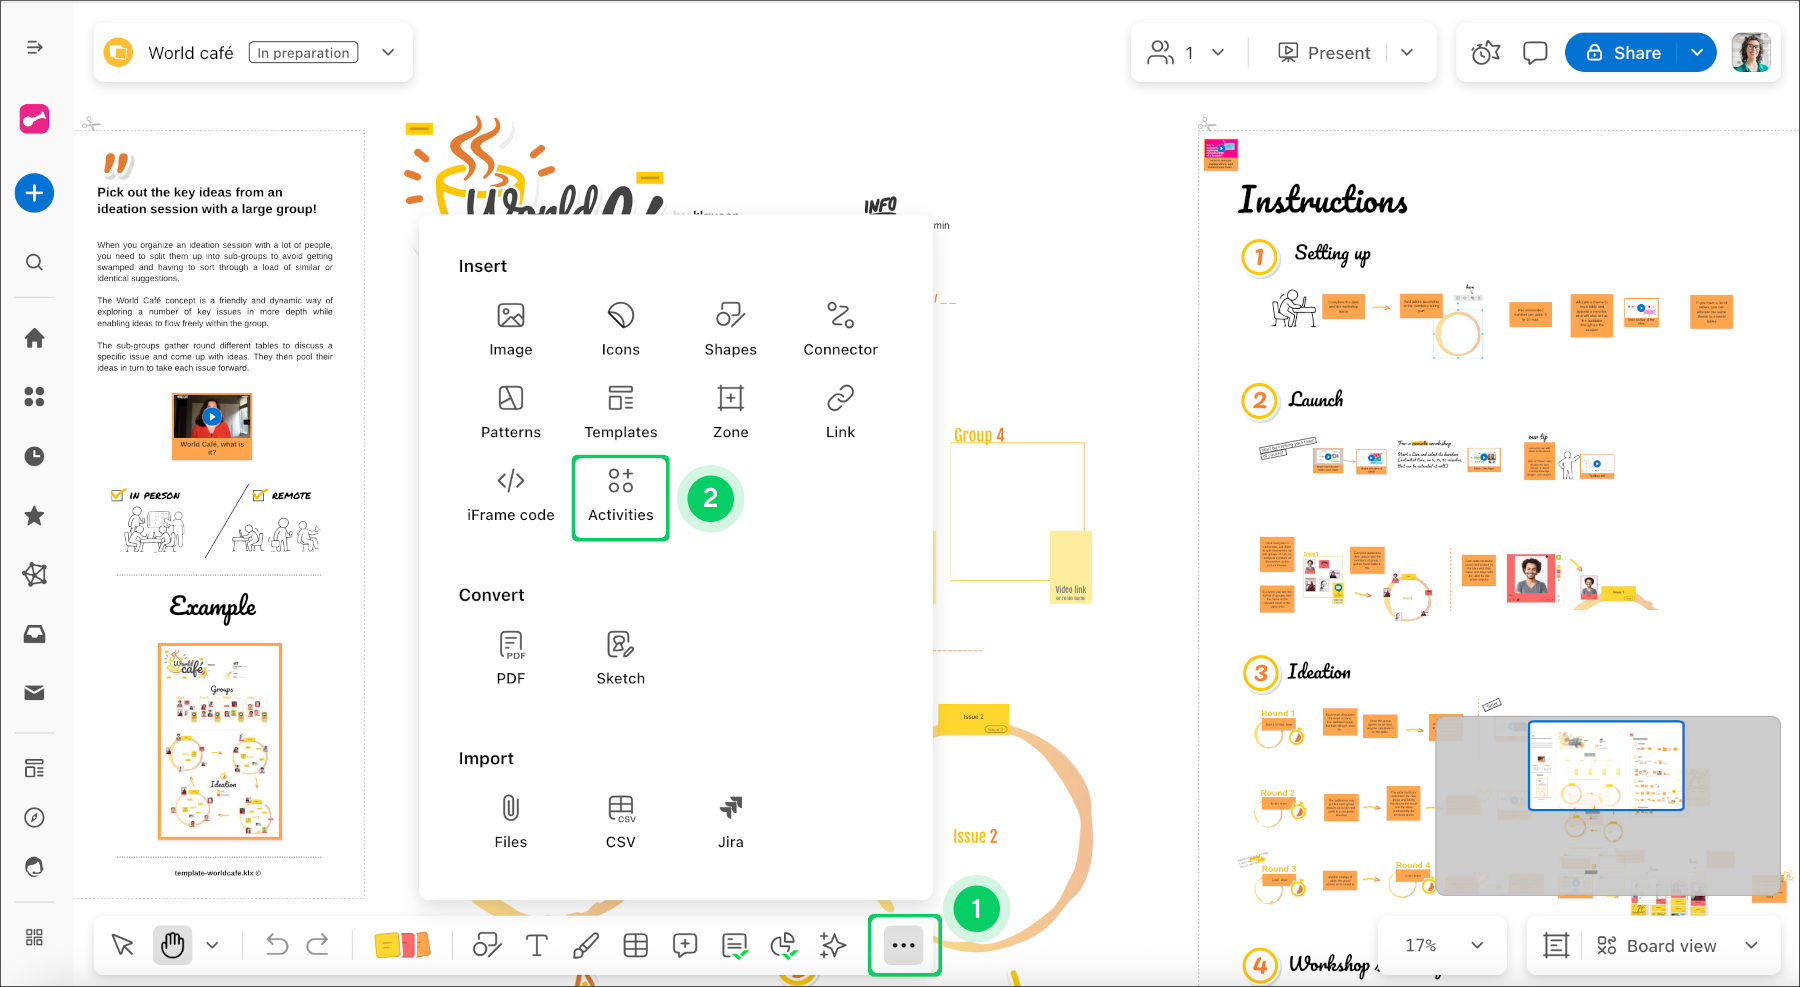Image resolution: width=1800 pixels, height=987 pixels.
Task: Undo the last action
Action: coord(276,944)
